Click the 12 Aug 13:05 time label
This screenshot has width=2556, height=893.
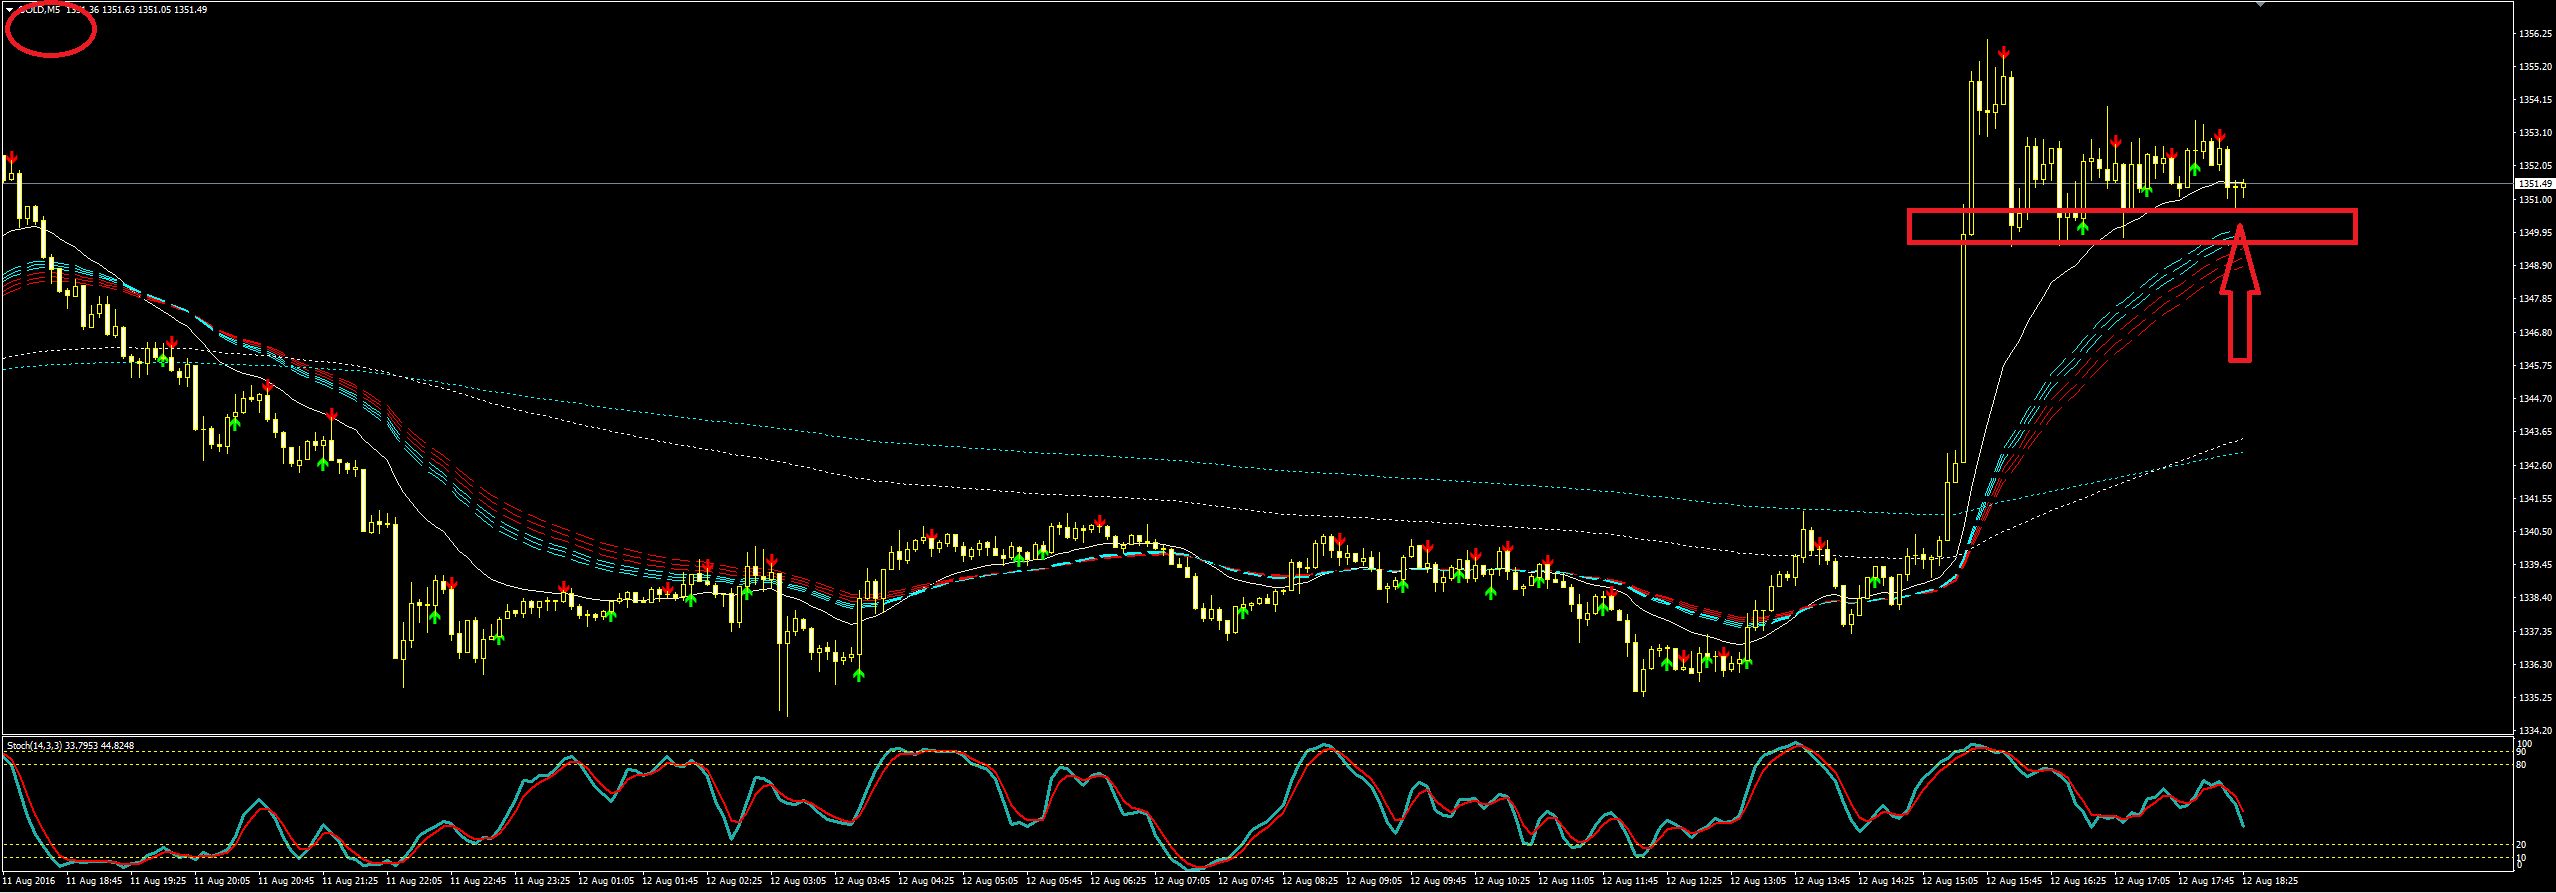tap(1758, 881)
